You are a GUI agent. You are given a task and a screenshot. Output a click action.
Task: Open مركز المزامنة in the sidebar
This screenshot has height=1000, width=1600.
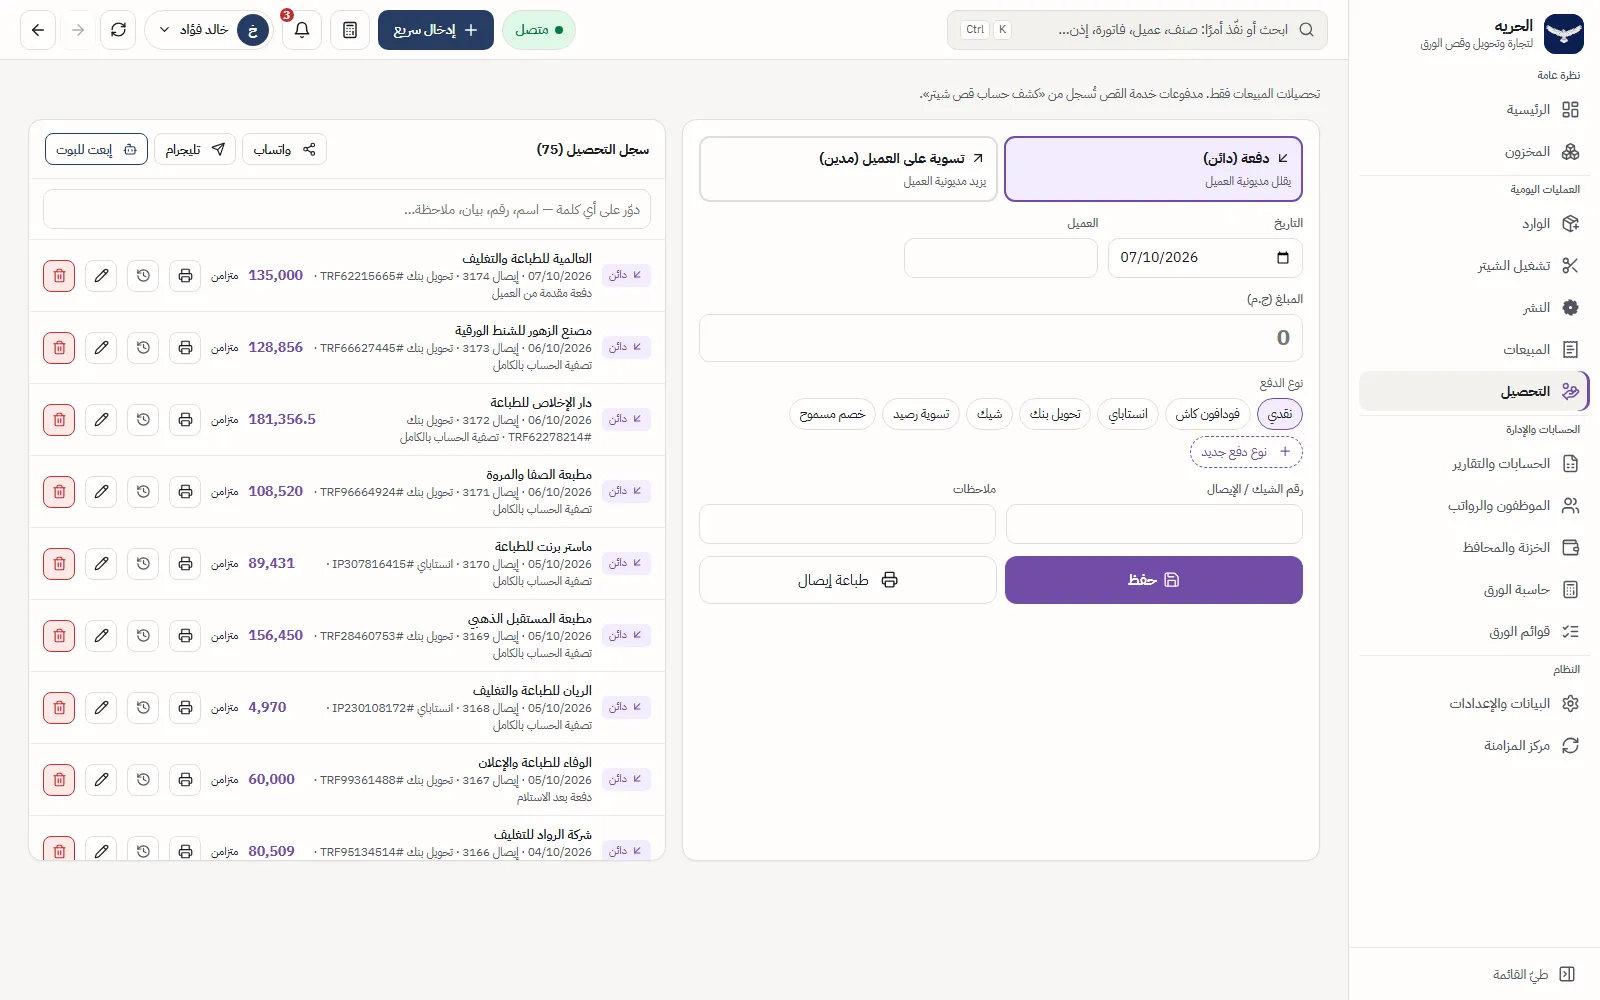(x=1474, y=745)
